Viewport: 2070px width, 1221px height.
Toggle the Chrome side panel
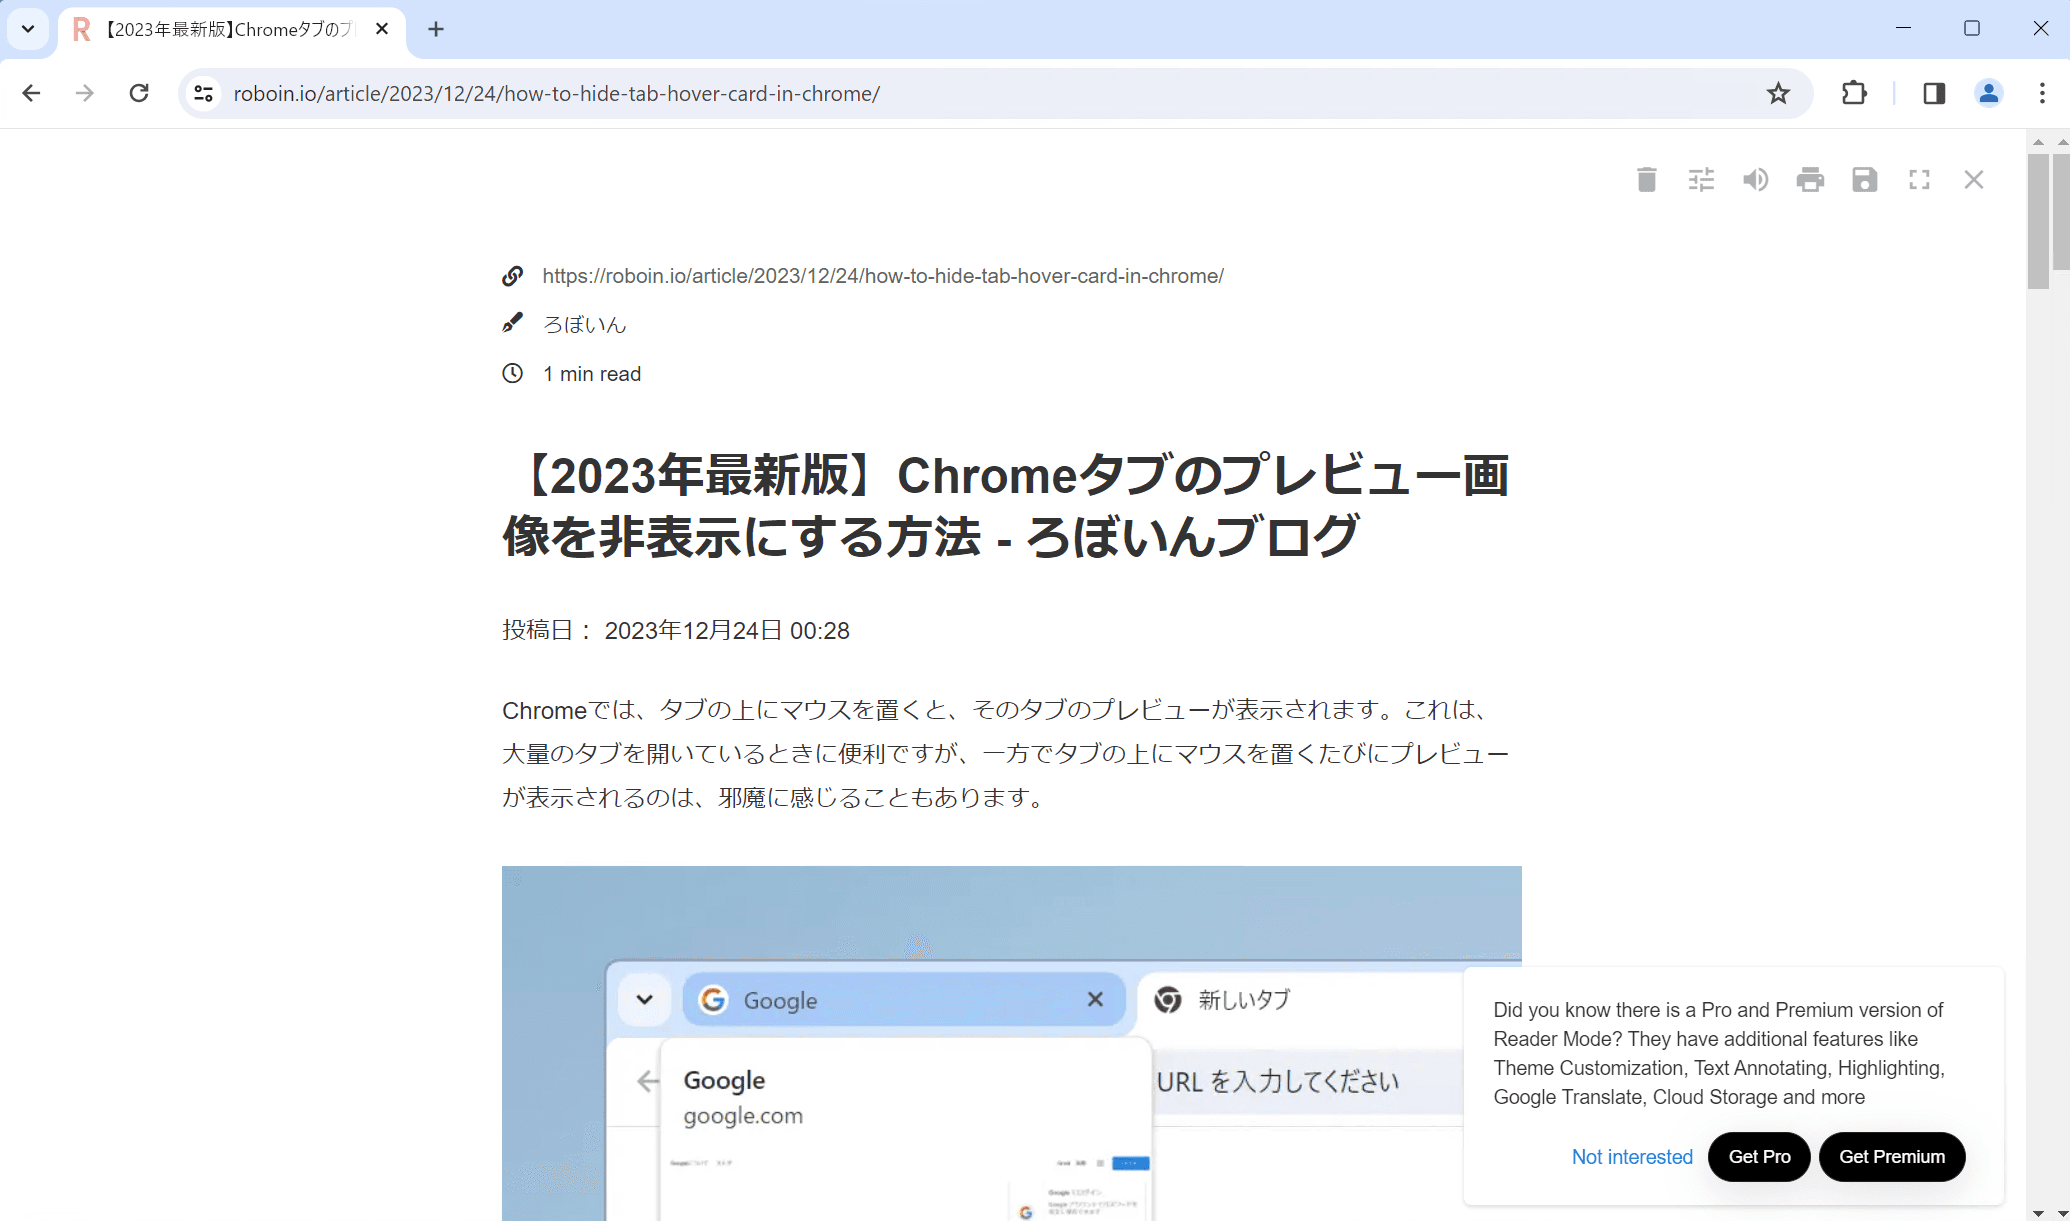(x=1934, y=93)
